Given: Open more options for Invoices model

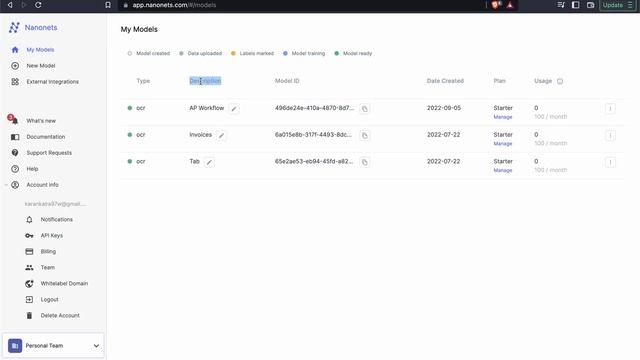Looking at the screenshot, I should pos(610,136).
